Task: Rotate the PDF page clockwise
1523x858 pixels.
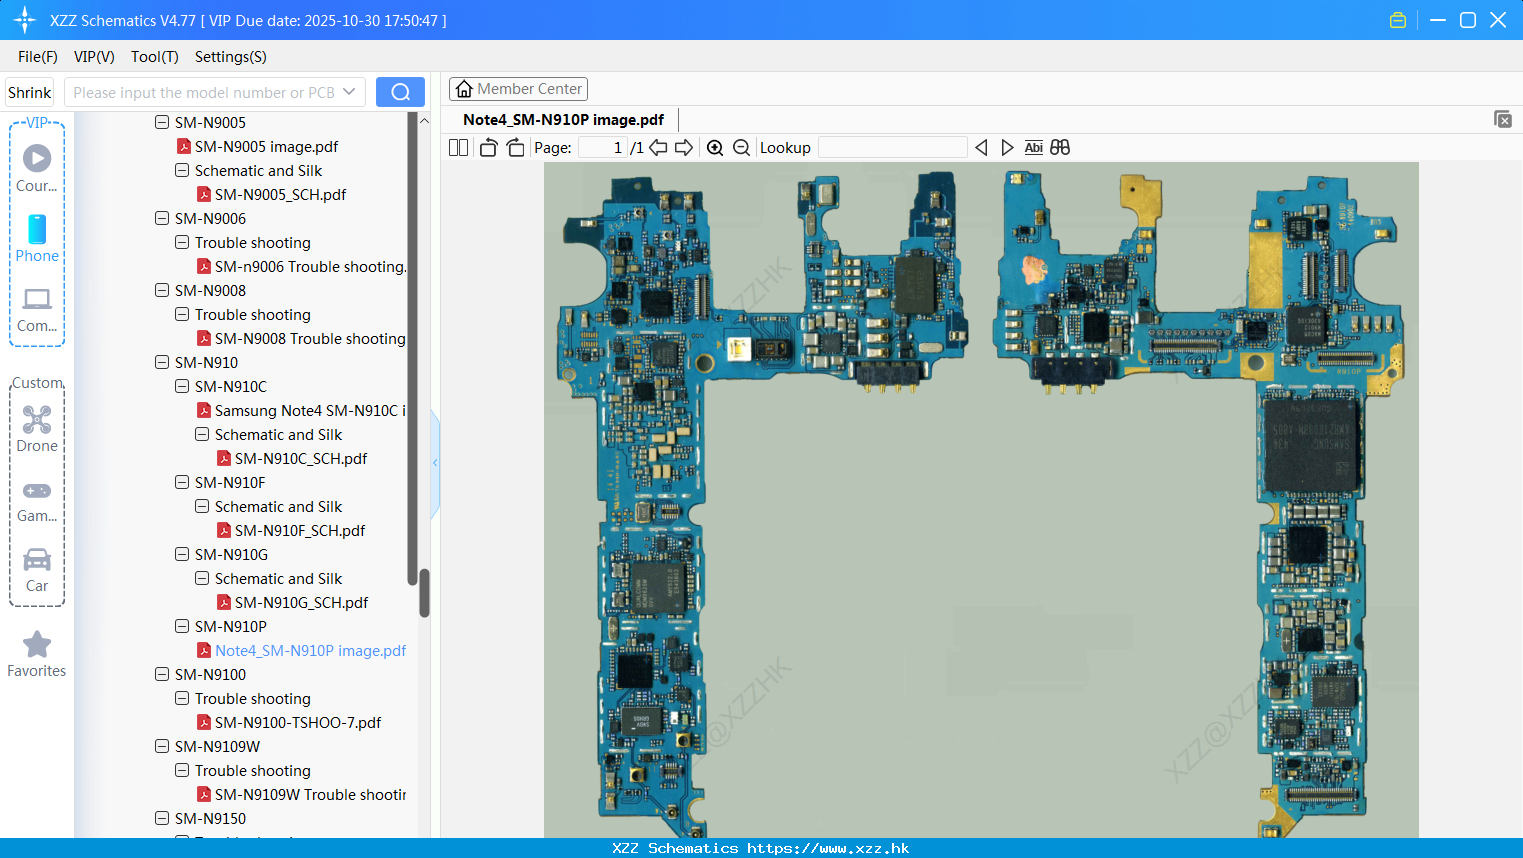Action: [x=514, y=147]
